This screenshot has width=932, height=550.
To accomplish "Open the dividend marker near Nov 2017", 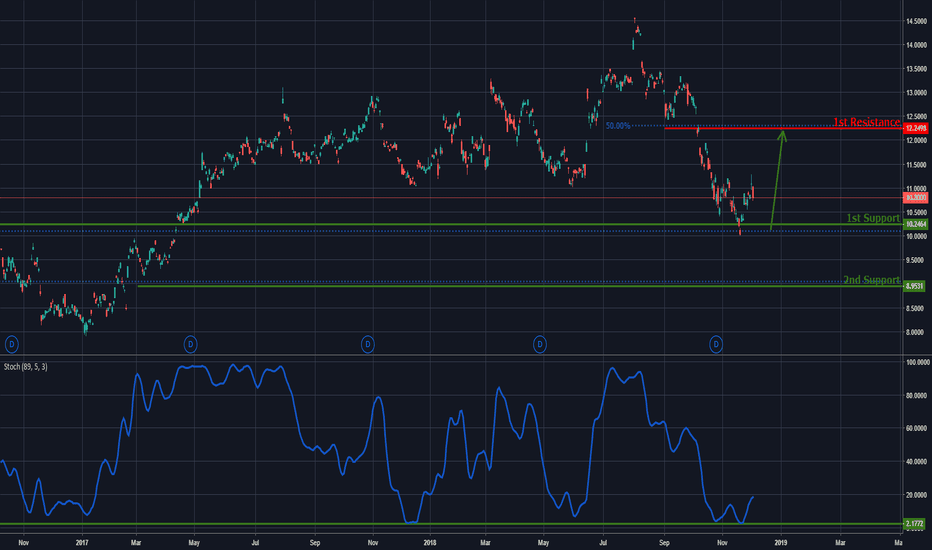I will [368, 344].
